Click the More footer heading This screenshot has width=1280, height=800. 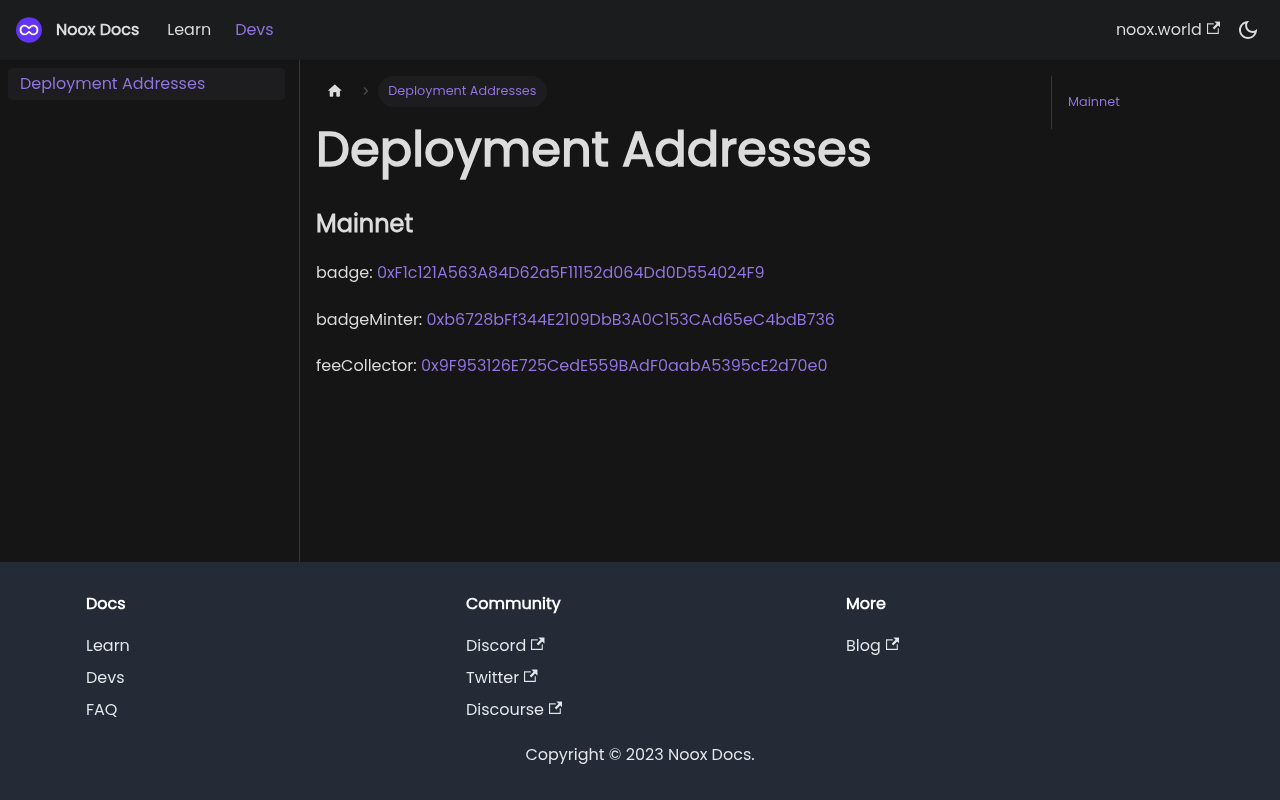pos(866,604)
